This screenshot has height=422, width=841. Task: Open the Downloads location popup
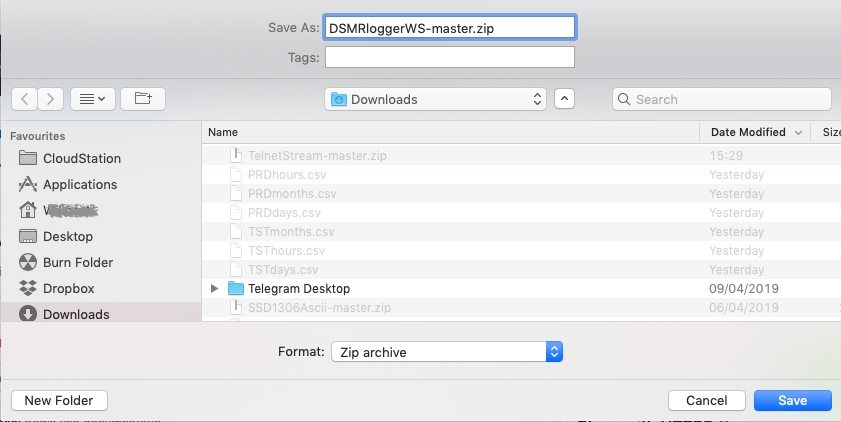[436, 99]
